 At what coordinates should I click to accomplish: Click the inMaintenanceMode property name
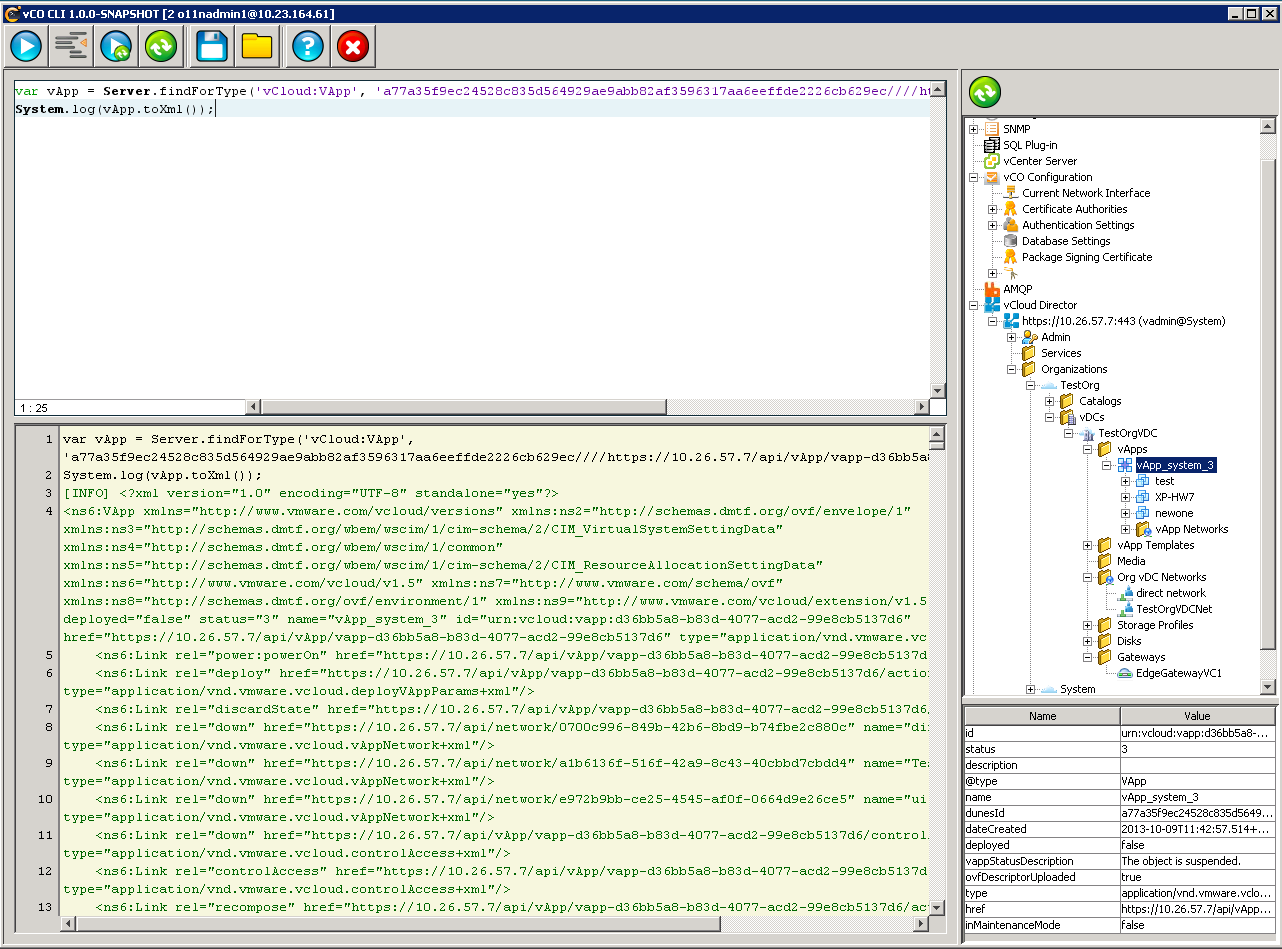[1042, 925]
